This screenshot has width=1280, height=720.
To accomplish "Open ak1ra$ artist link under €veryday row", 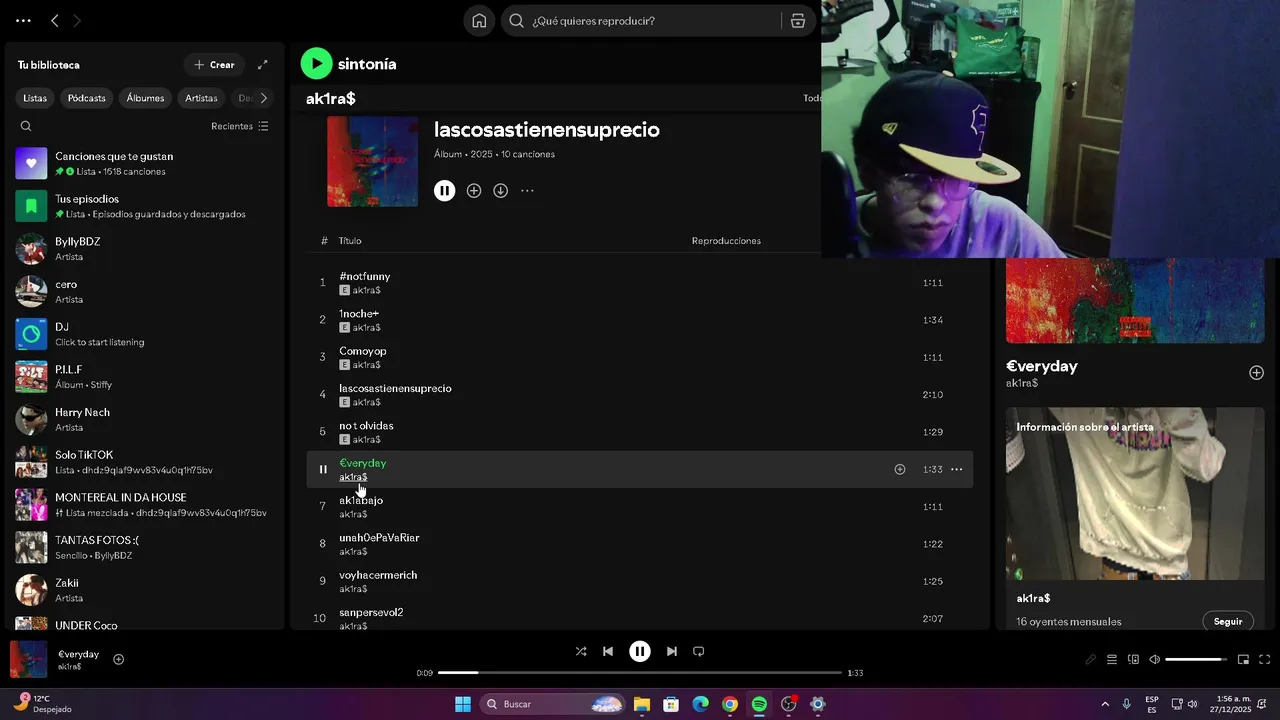I will coord(353,478).
